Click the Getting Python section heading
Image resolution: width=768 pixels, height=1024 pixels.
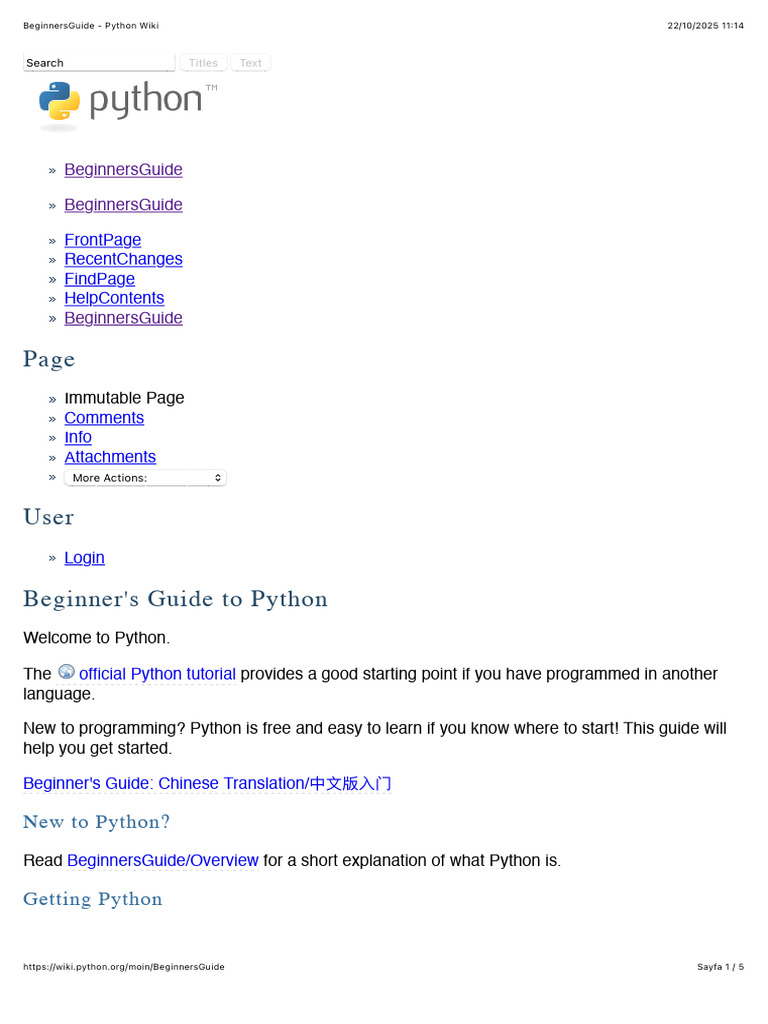(93, 899)
